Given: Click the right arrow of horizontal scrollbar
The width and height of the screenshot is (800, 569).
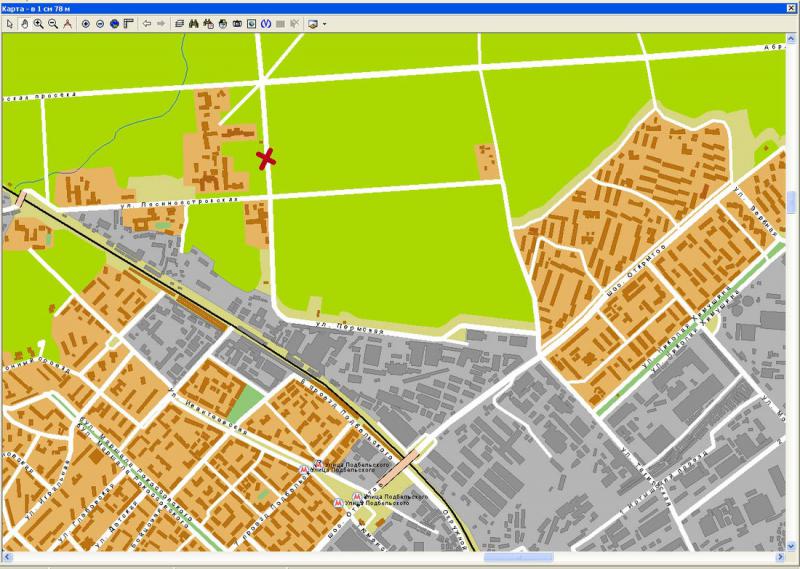Looking at the screenshot, I should (x=781, y=557).
